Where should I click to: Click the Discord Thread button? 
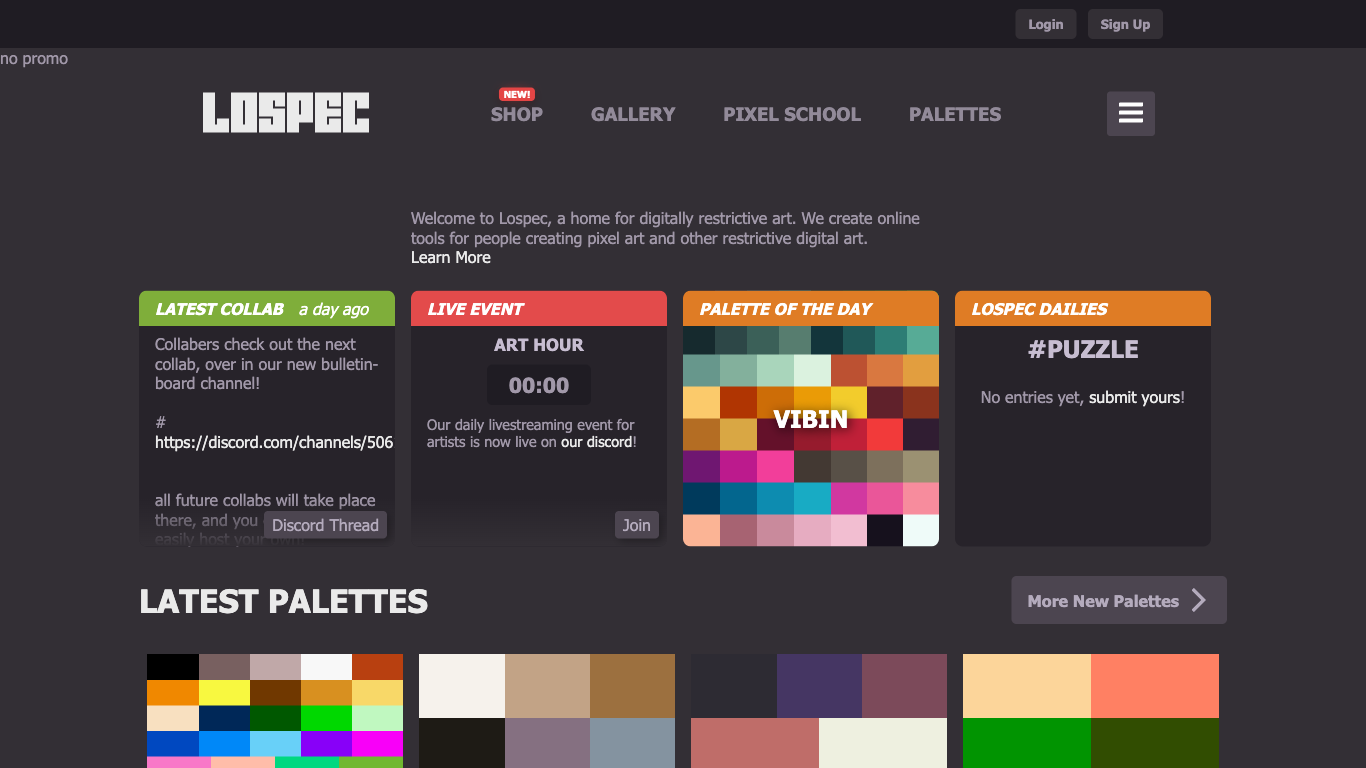(x=325, y=525)
